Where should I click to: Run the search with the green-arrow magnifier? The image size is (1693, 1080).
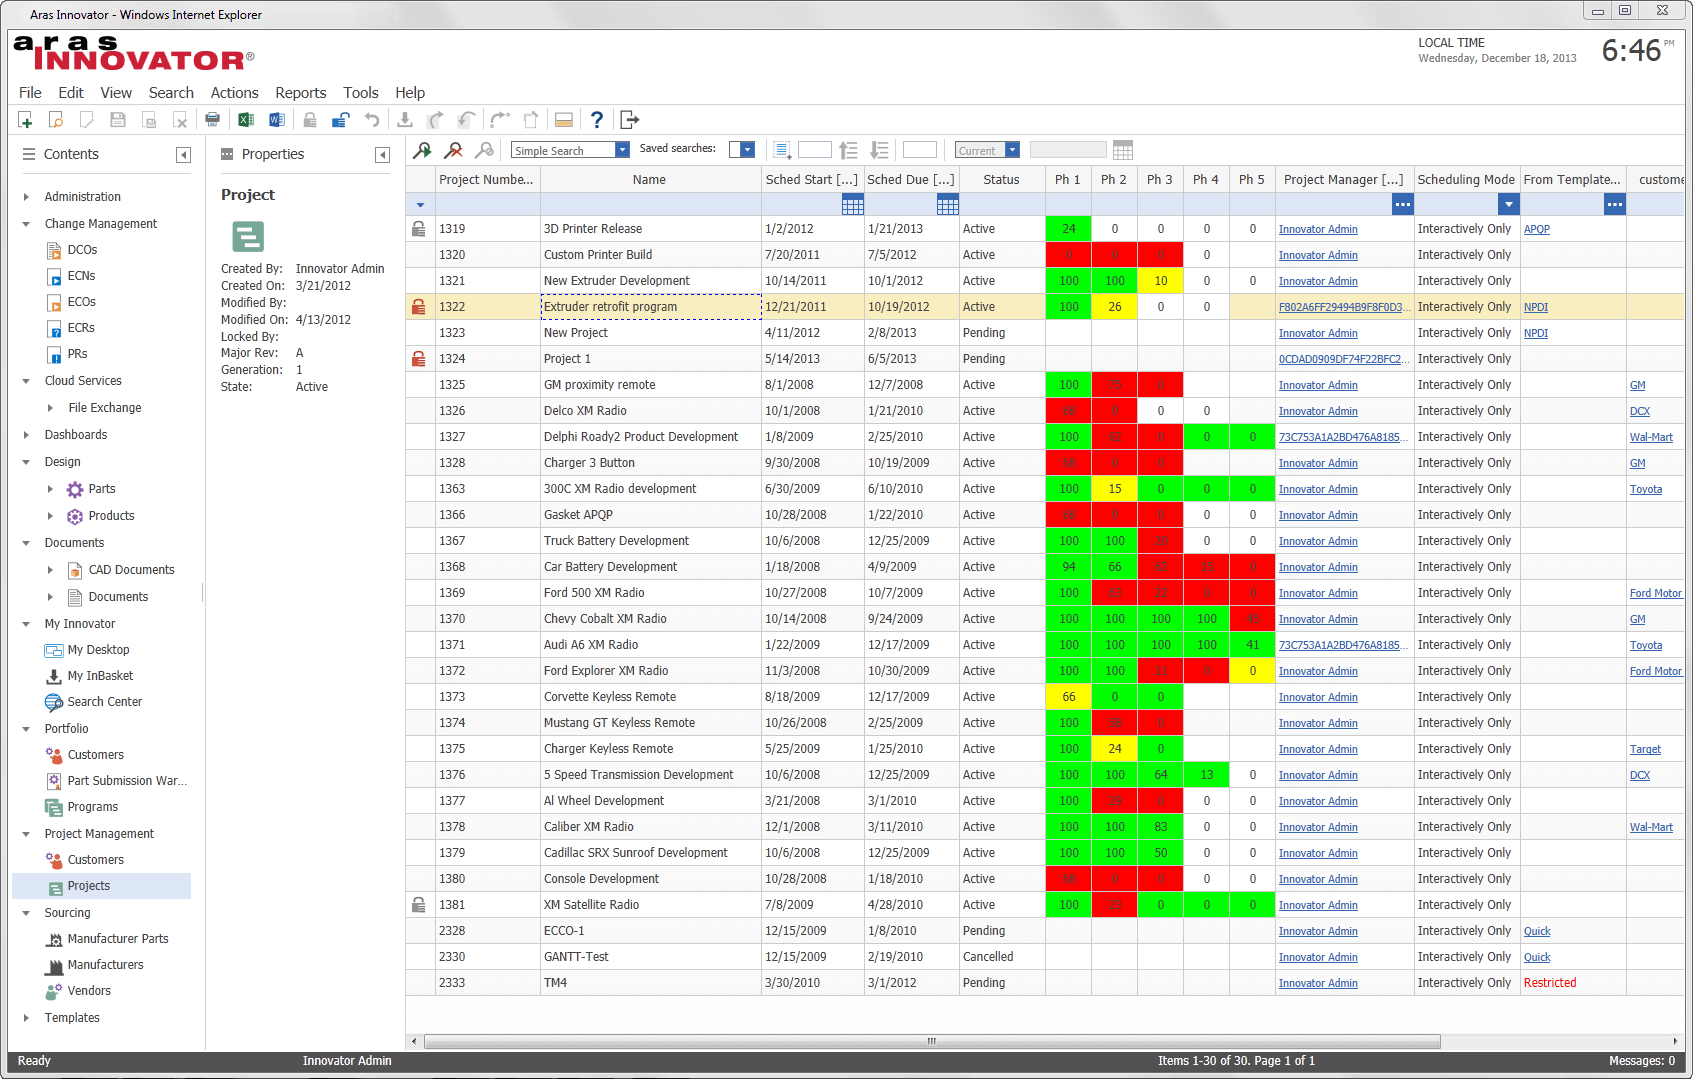pyautogui.click(x=423, y=150)
